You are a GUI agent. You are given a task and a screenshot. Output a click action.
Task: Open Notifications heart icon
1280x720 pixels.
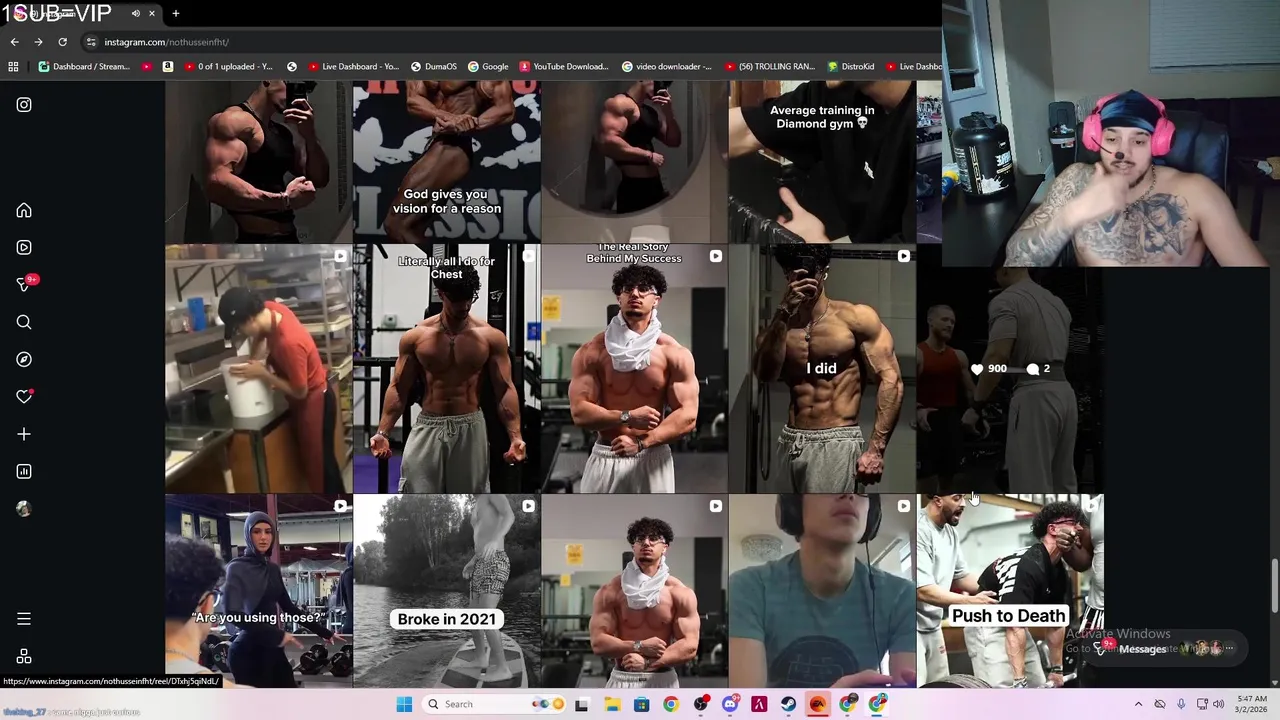click(24, 397)
